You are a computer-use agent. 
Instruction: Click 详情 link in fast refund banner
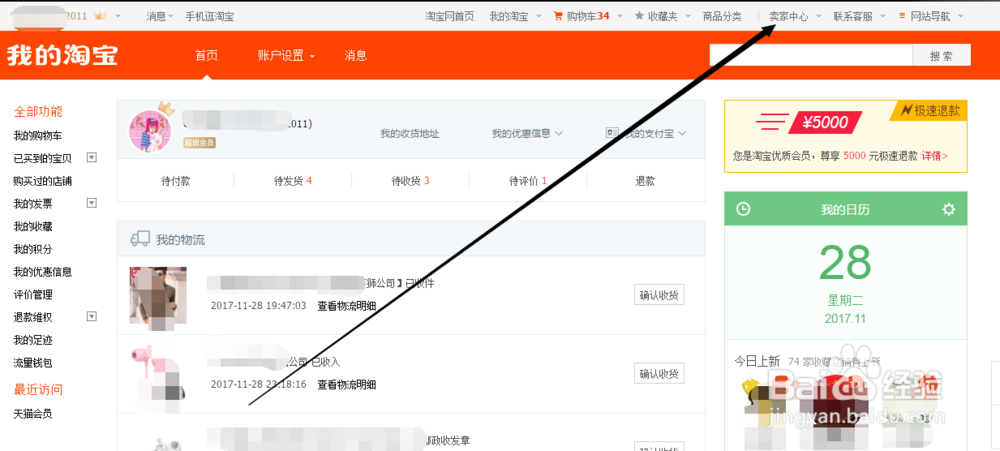935,156
